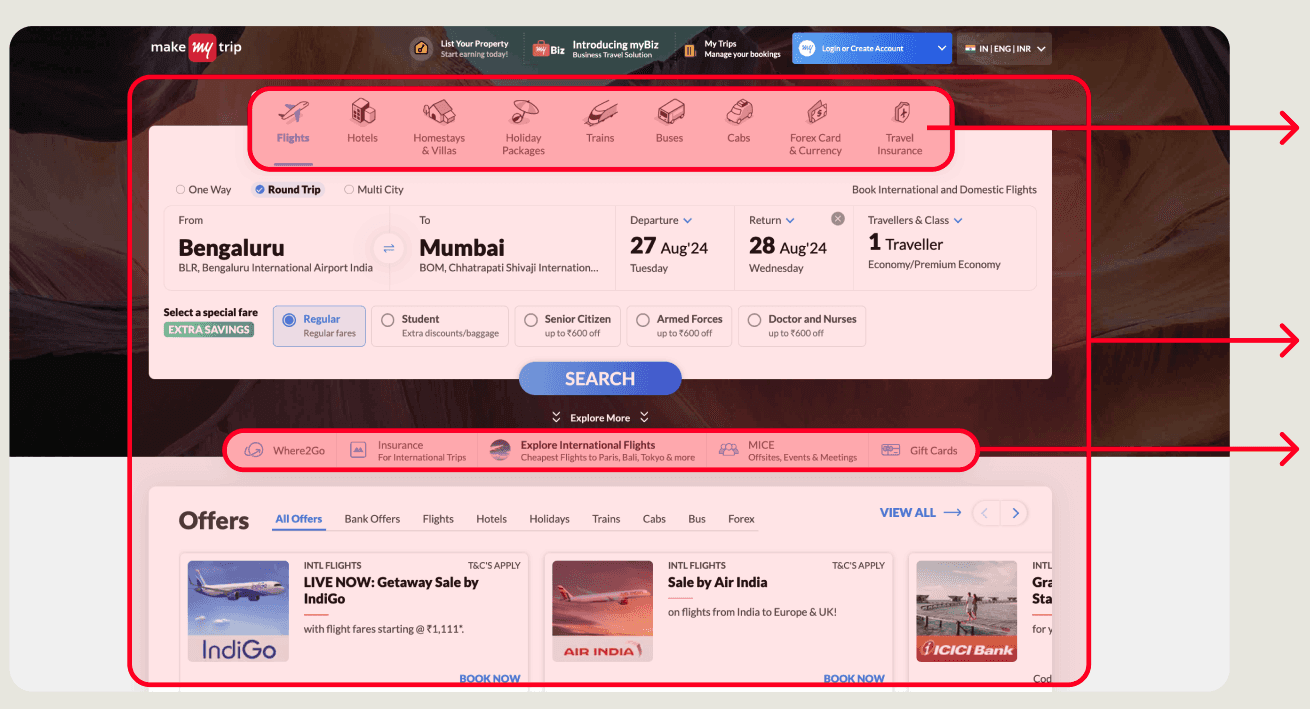Open Hotels building icon

(x=363, y=111)
